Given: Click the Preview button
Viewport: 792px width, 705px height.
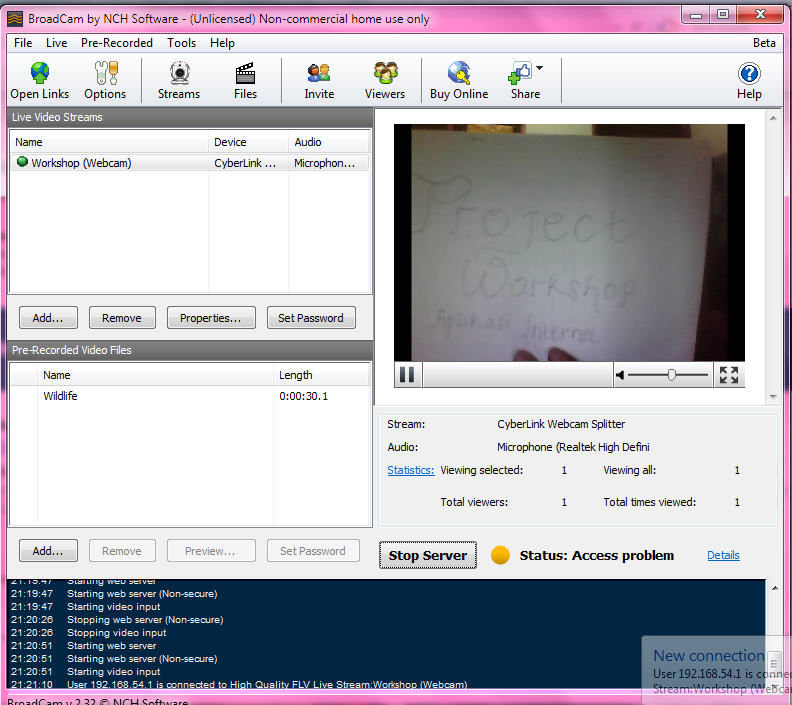Looking at the screenshot, I should pos(211,550).
